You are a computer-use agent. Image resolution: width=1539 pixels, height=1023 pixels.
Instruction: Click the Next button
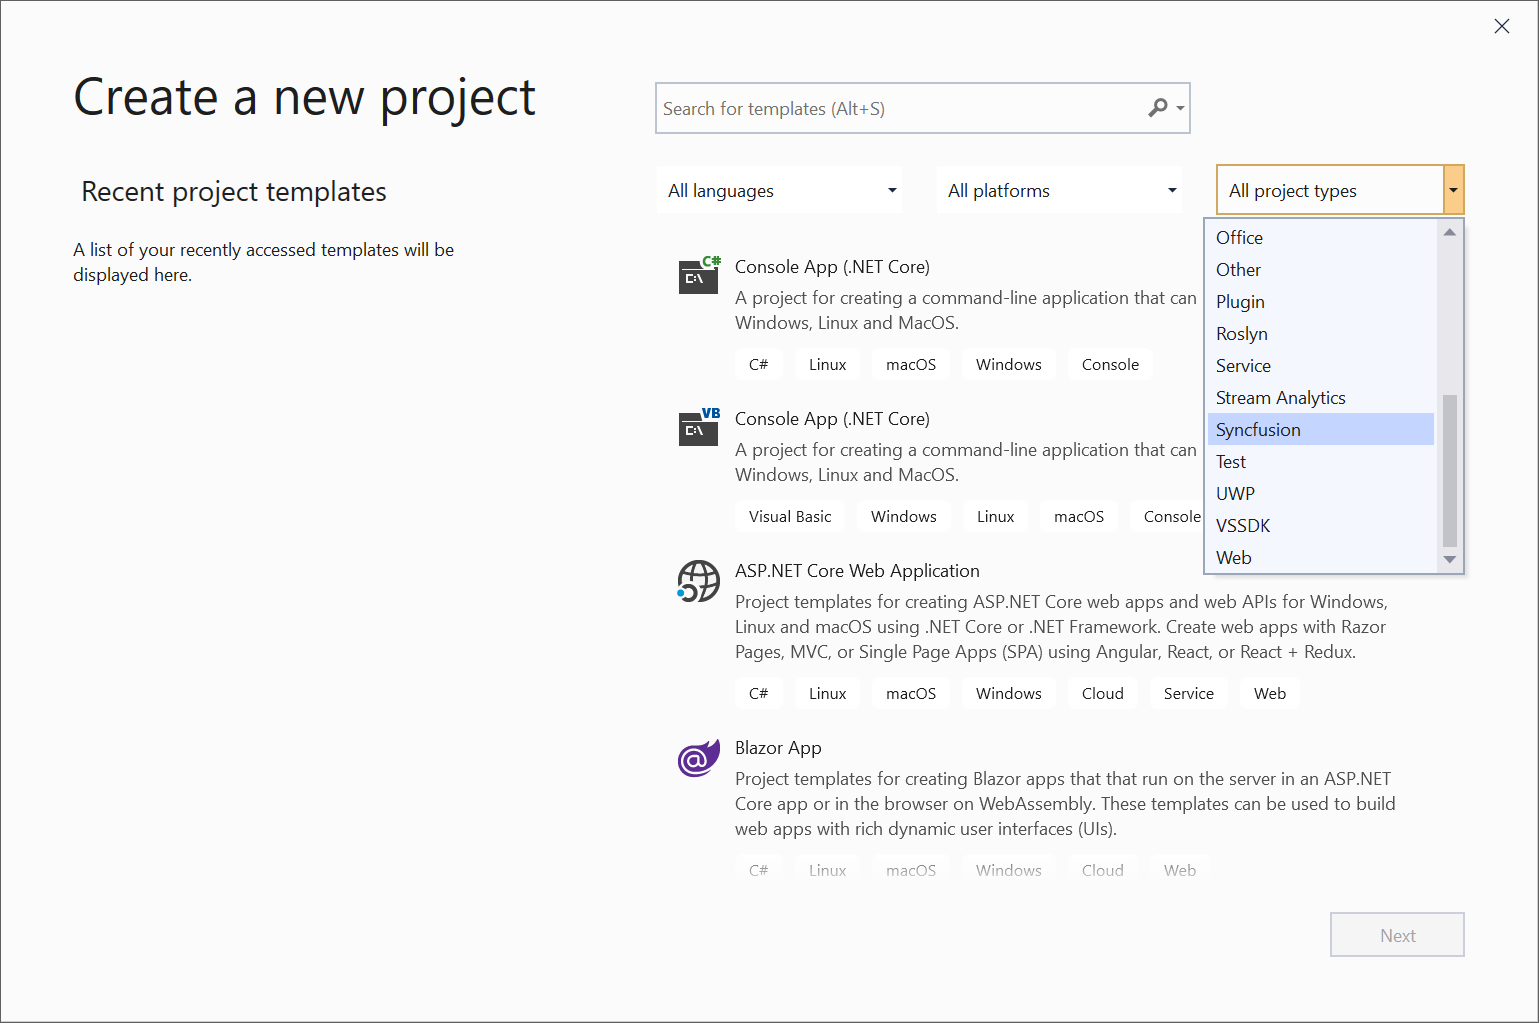tap(1396, 934)
